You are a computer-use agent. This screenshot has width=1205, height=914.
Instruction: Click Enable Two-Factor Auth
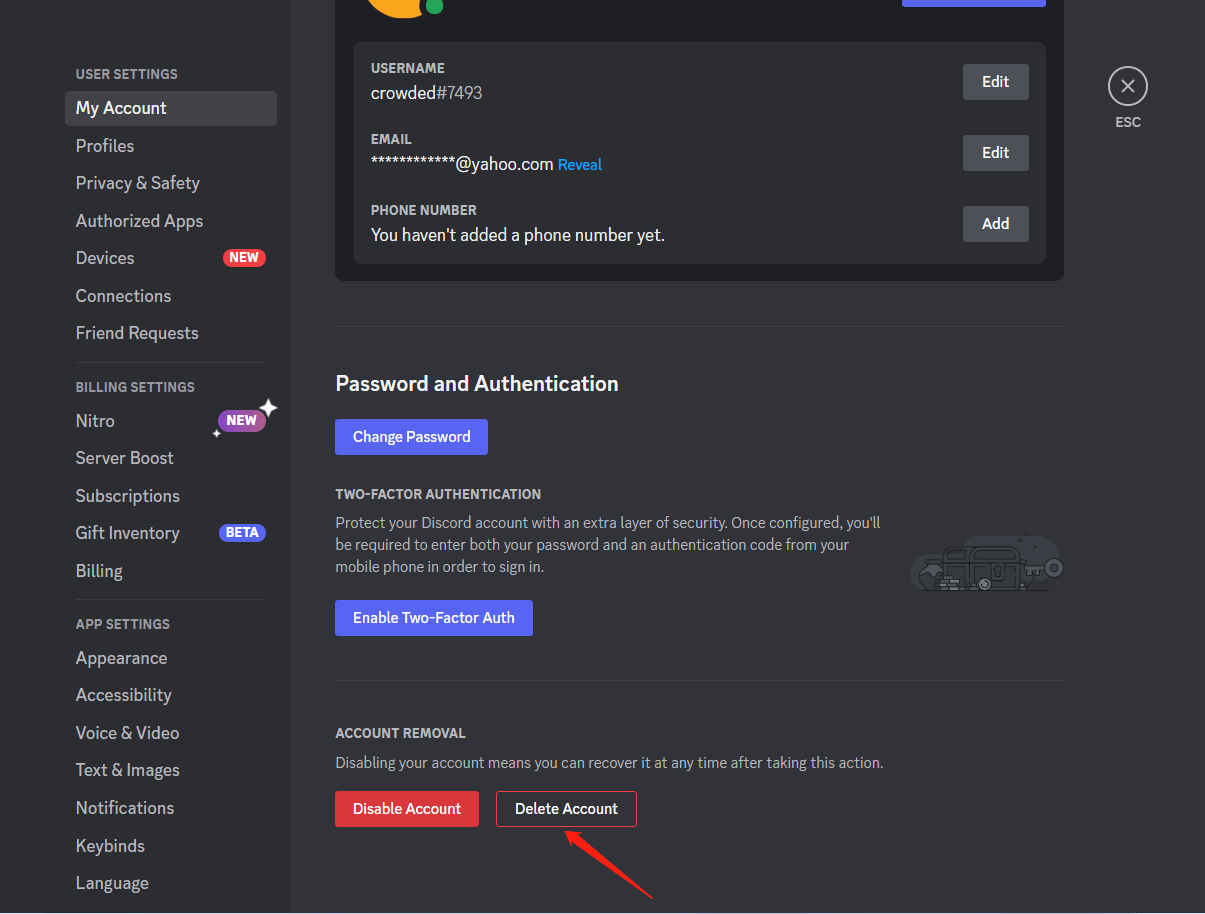pyautogui.click(x=434, y=618)
